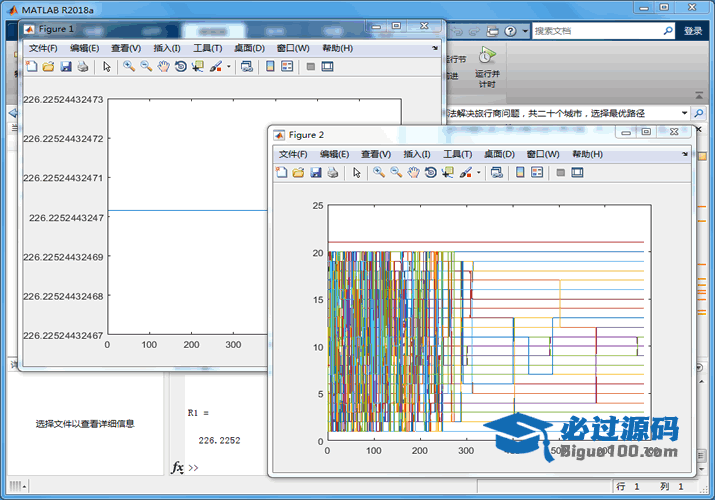
Task: Select Rotate 3D tool in Figure 1 toolbar
Action: tap(181, 67)
